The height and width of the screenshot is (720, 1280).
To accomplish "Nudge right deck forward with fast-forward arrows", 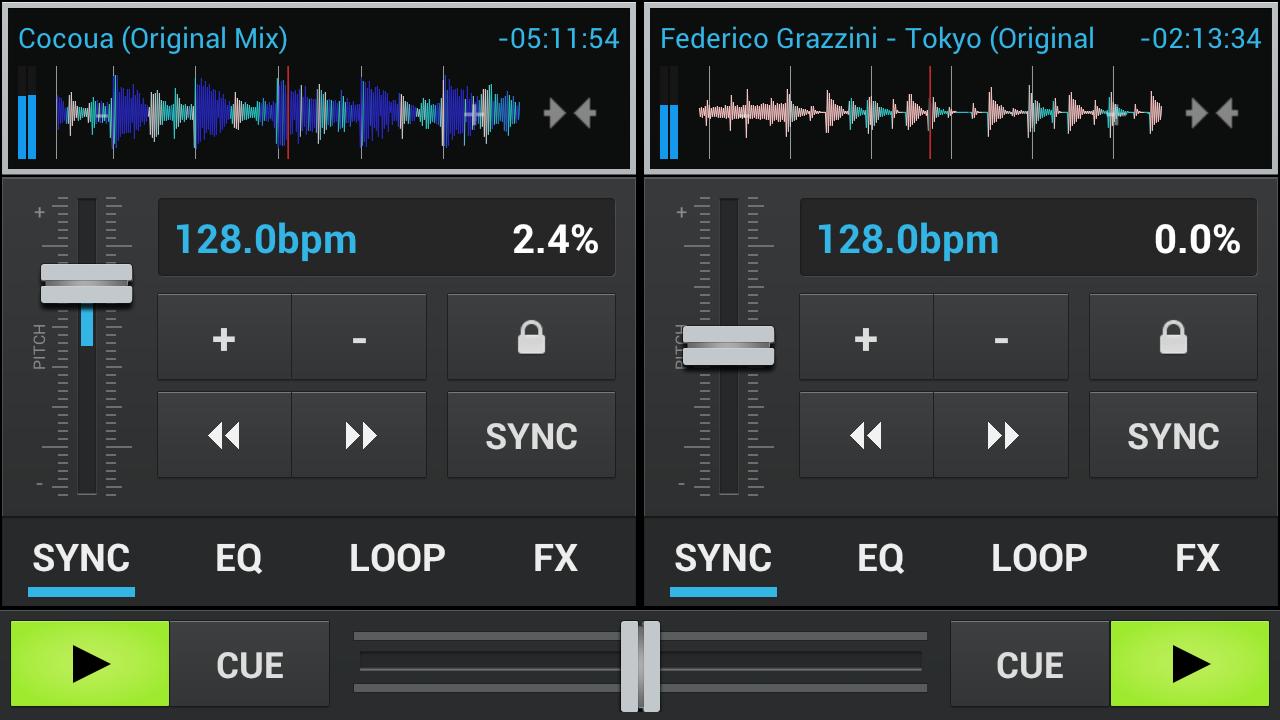I will point(1001,435).
